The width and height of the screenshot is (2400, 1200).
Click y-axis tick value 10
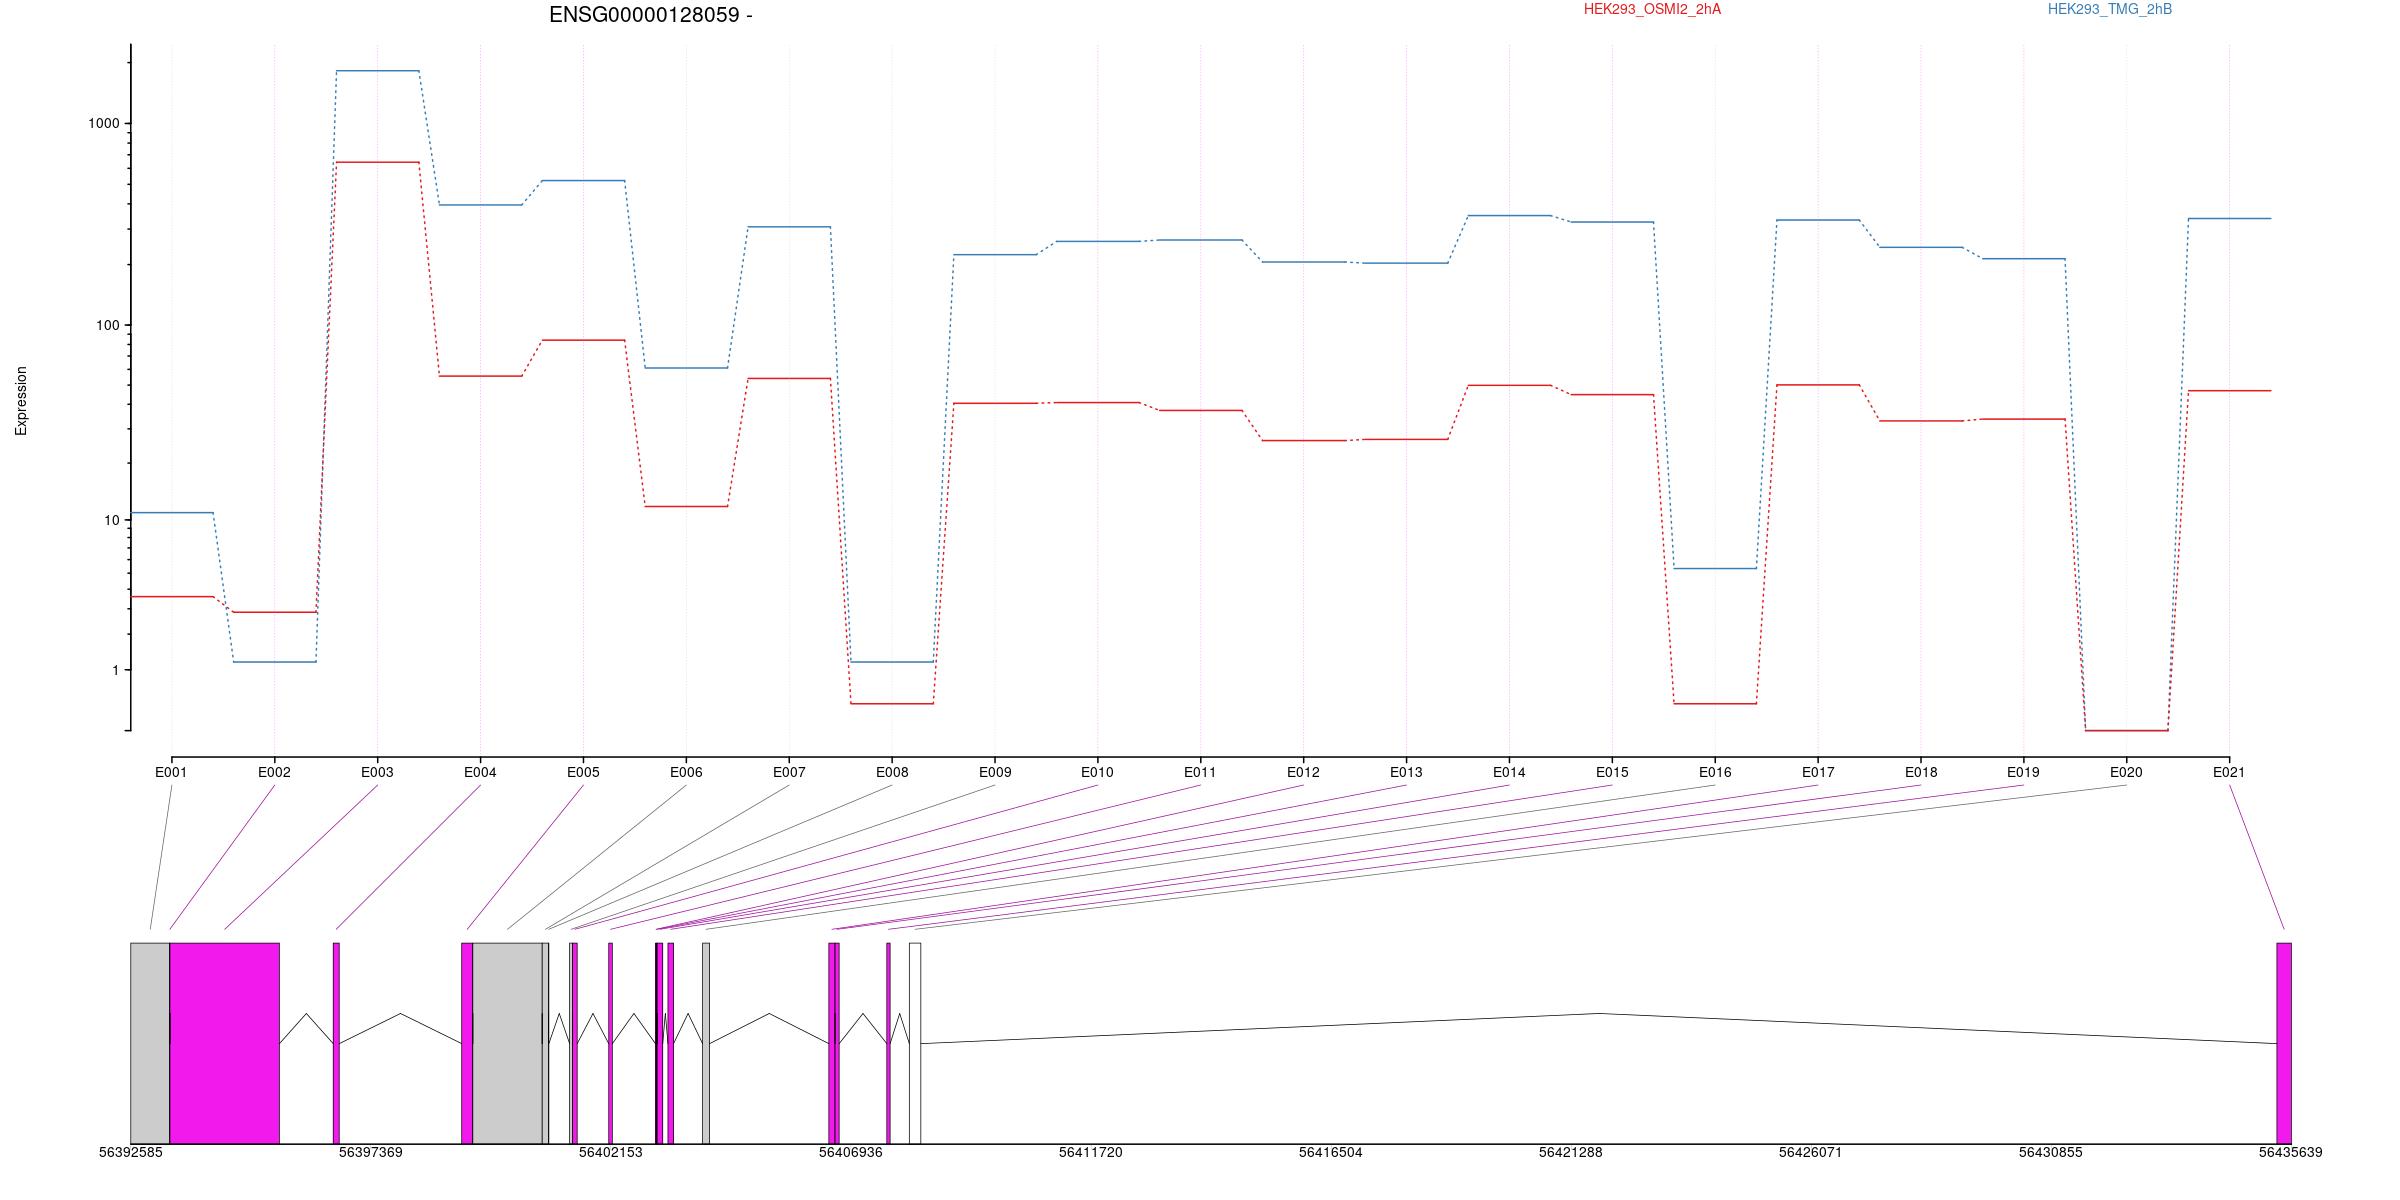(x=112, y=520)
